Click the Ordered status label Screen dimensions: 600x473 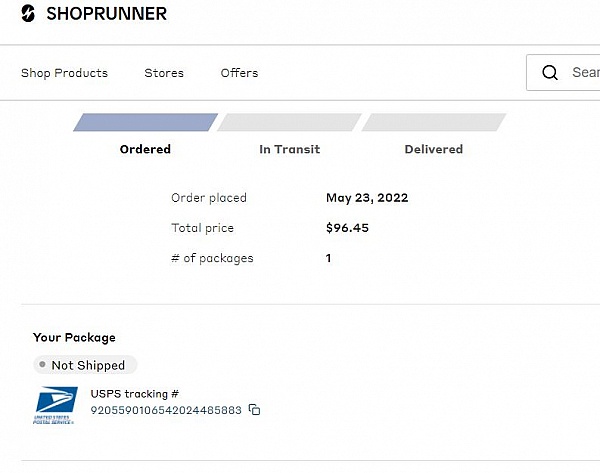click(x=145, y=149)
